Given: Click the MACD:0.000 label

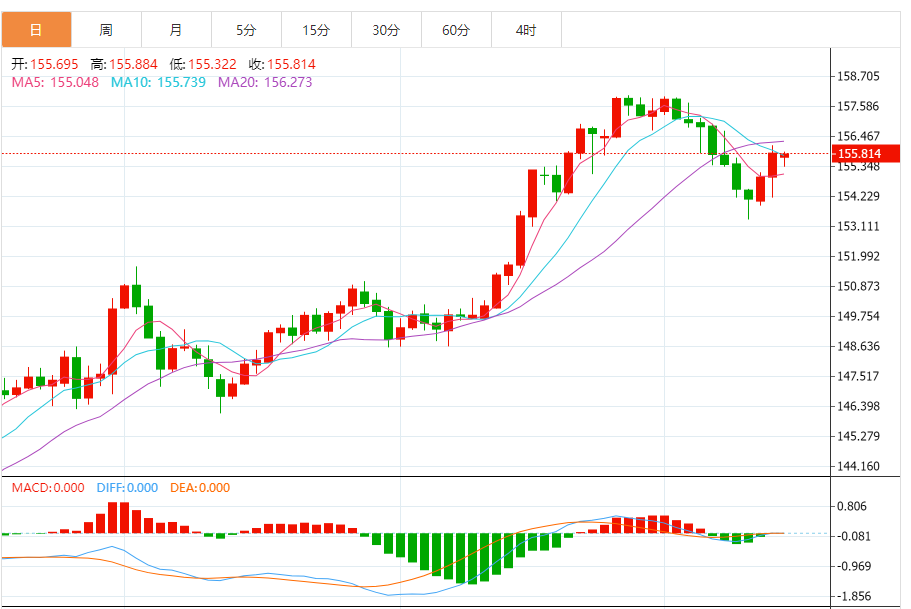Looking at the screenshot, I should (48, 488).
